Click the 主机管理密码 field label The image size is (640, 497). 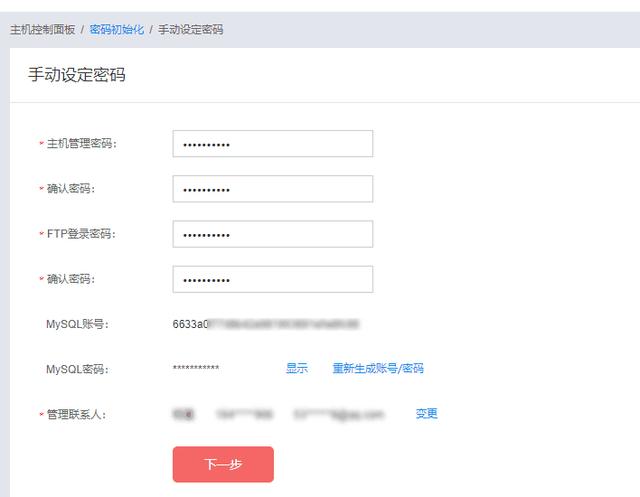click(82, 144)
